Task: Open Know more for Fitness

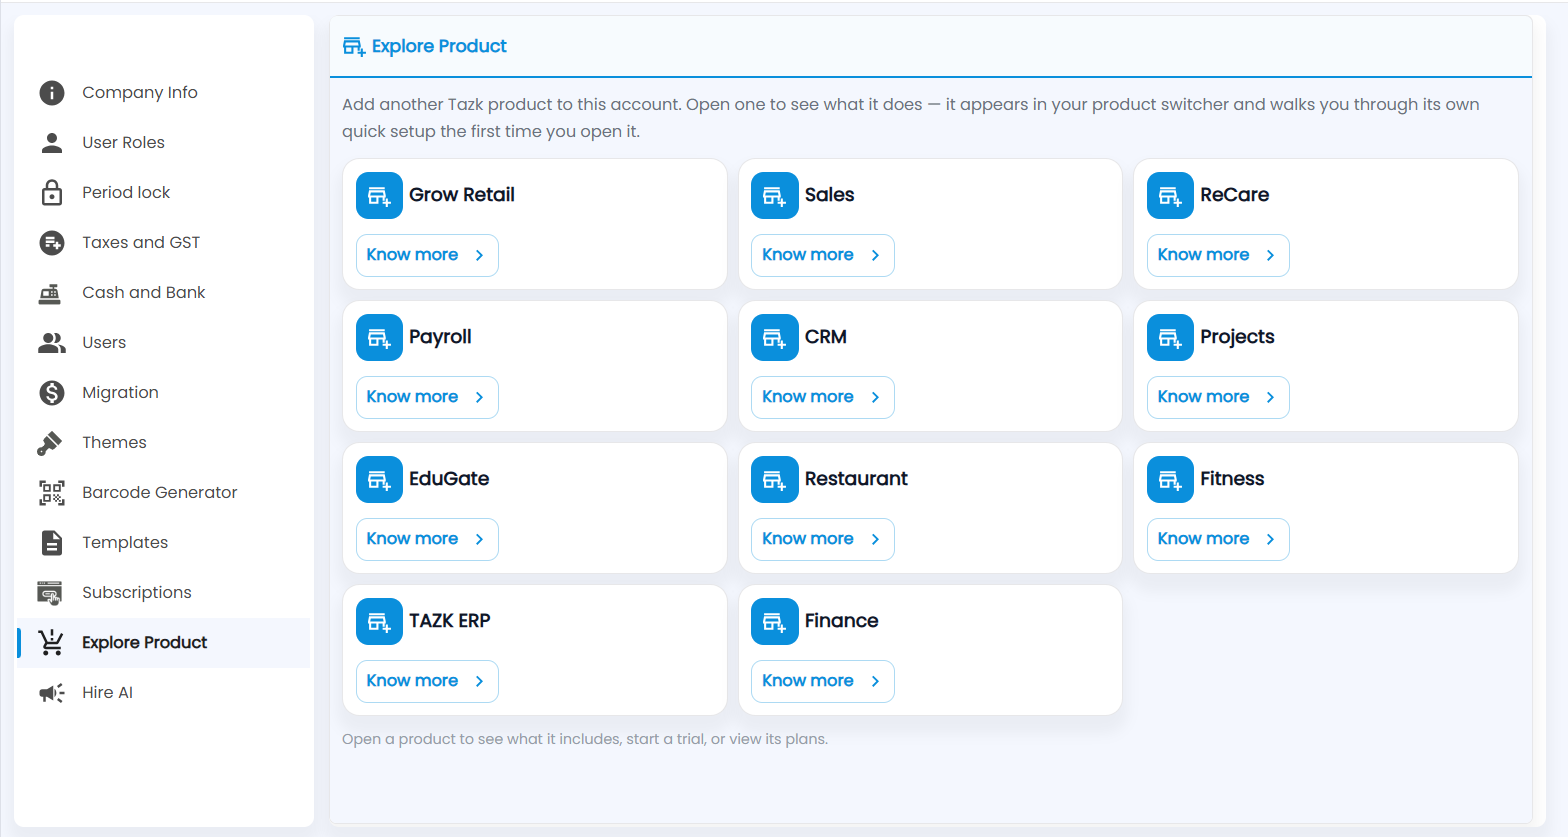Action: [1218, 539]
